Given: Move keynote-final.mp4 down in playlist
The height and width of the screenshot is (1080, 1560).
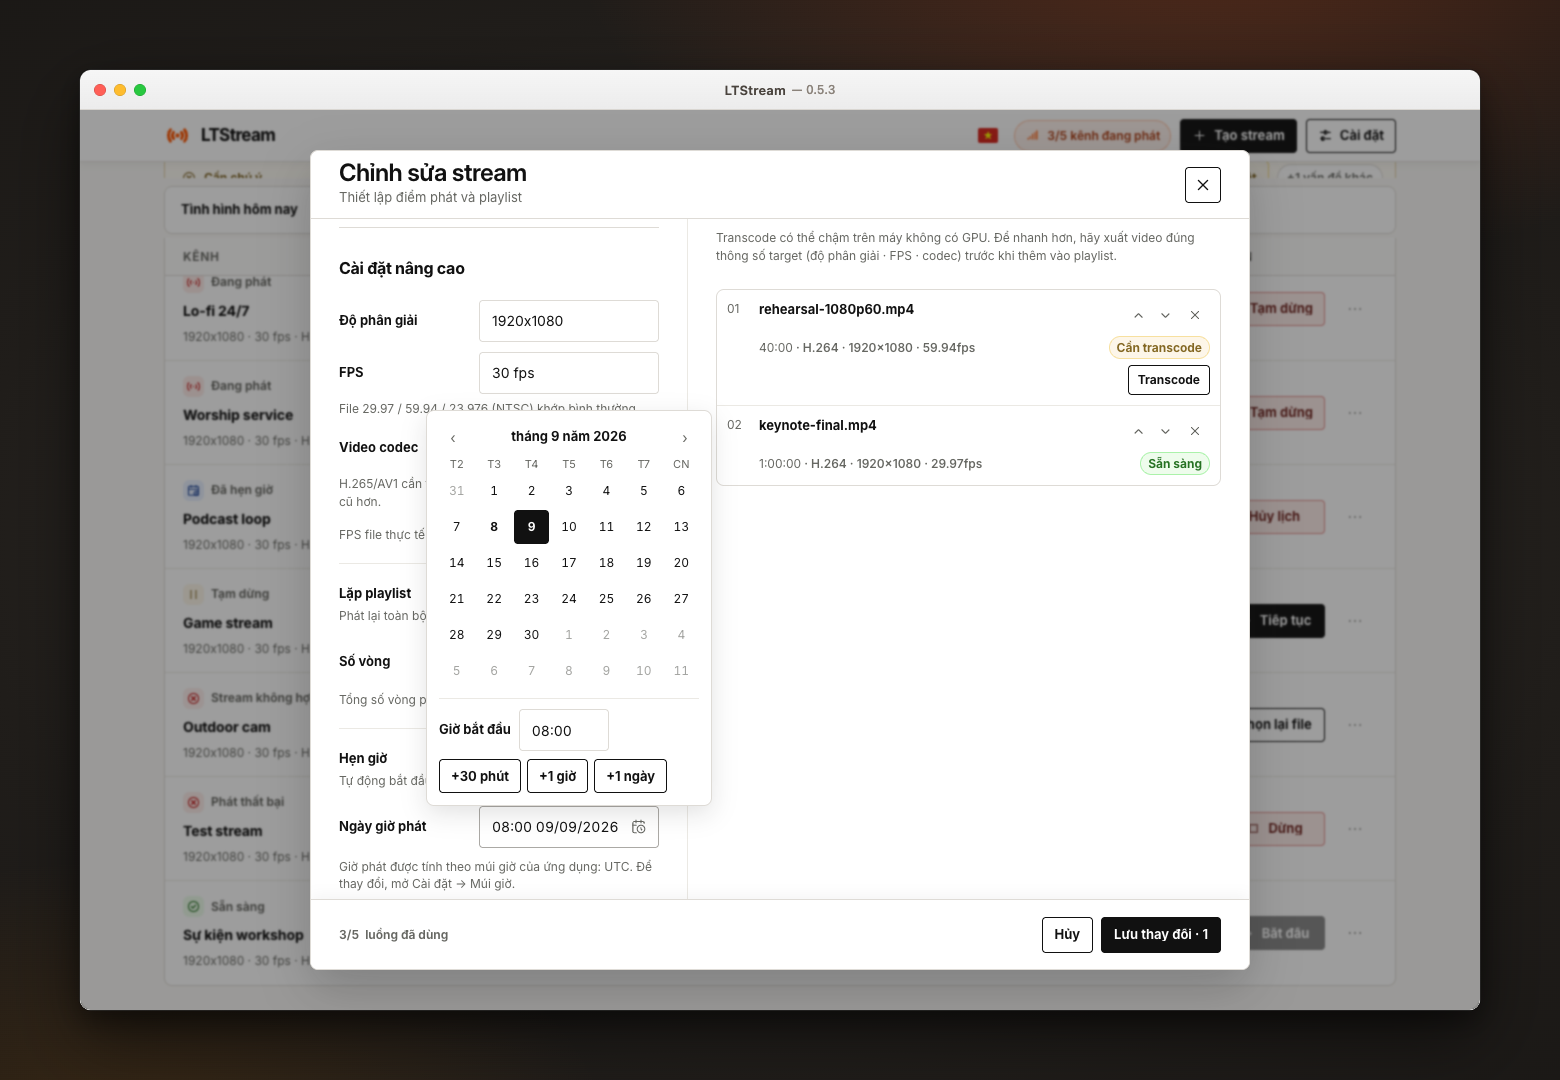Looking at the screenshot, I should coord(1165,431).
